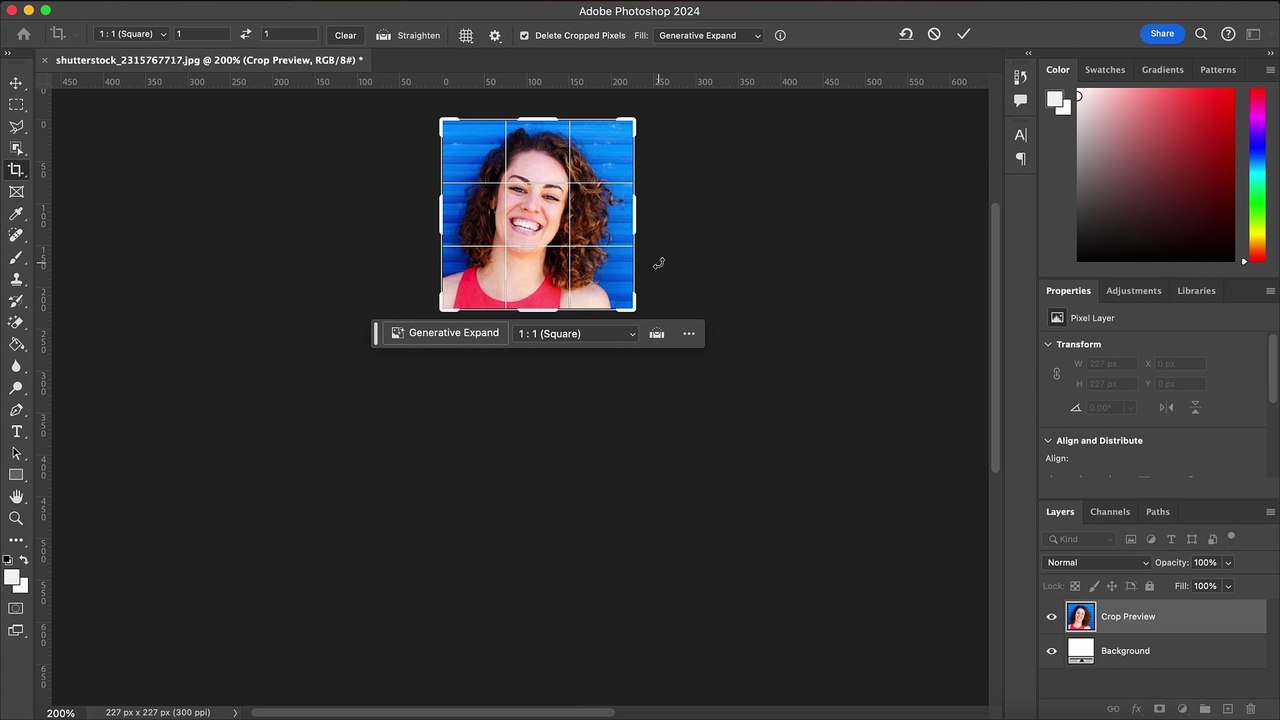This screenshot has width=1280, height=720.
Task: Switch to the Swatches tab
Action: [x=1105, y=70]
